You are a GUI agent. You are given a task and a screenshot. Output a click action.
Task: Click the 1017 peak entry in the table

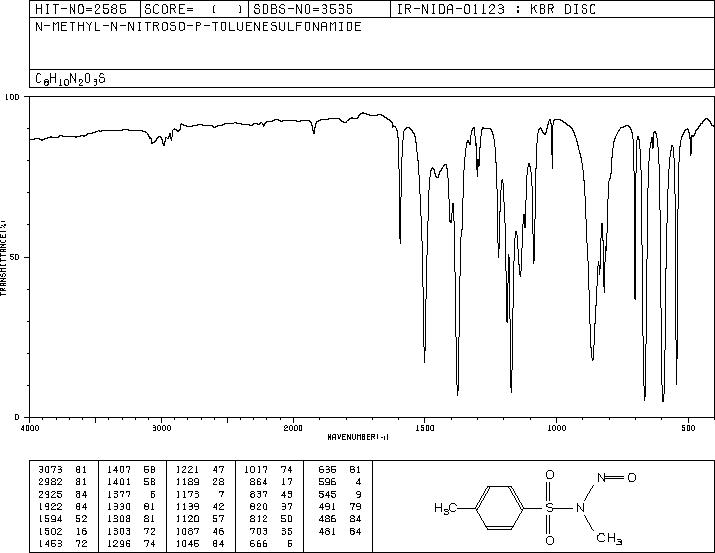pyautogui.click(x=269, y=470)
